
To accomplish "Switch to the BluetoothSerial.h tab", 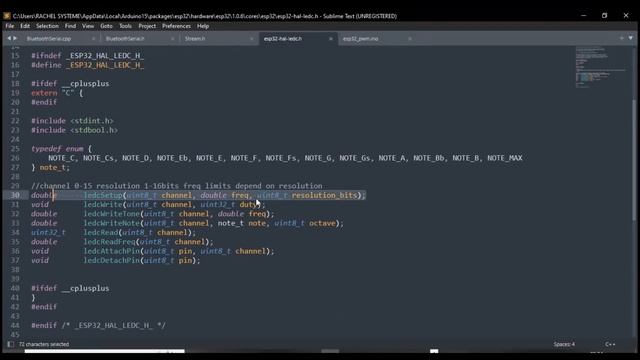I will coord(125,39).
